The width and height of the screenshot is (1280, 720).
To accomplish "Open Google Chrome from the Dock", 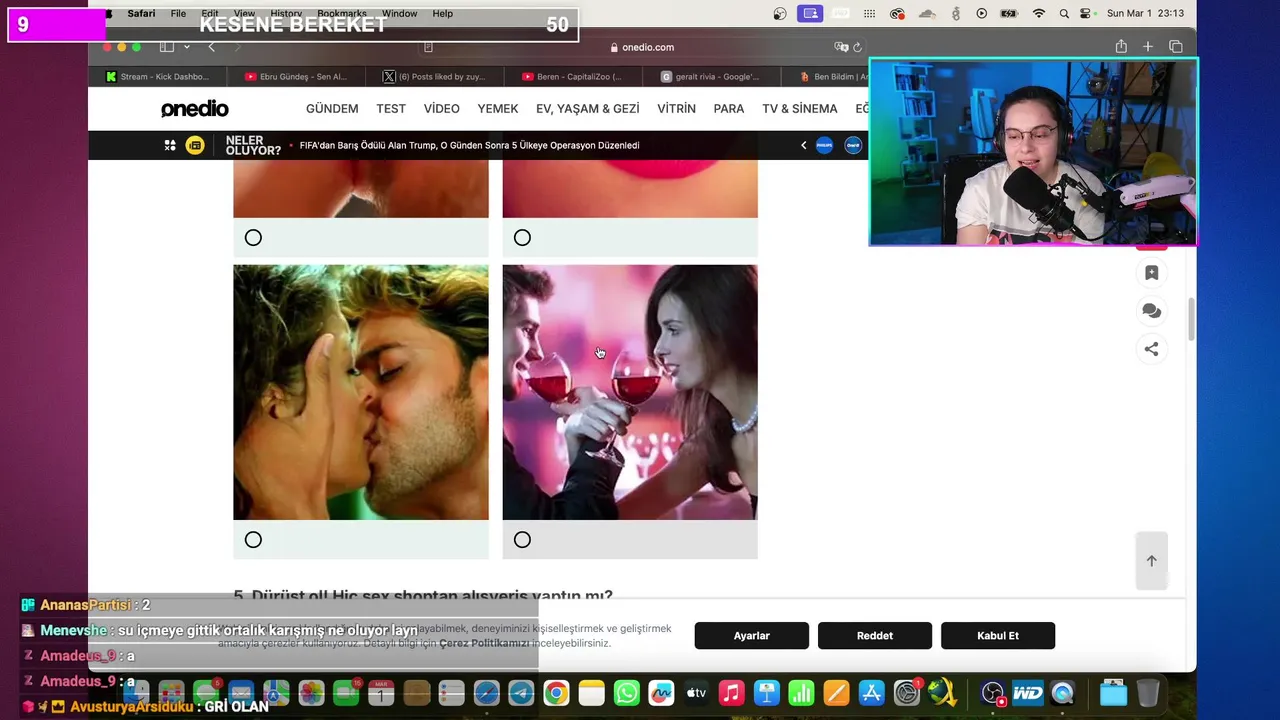I will point(557,693).
